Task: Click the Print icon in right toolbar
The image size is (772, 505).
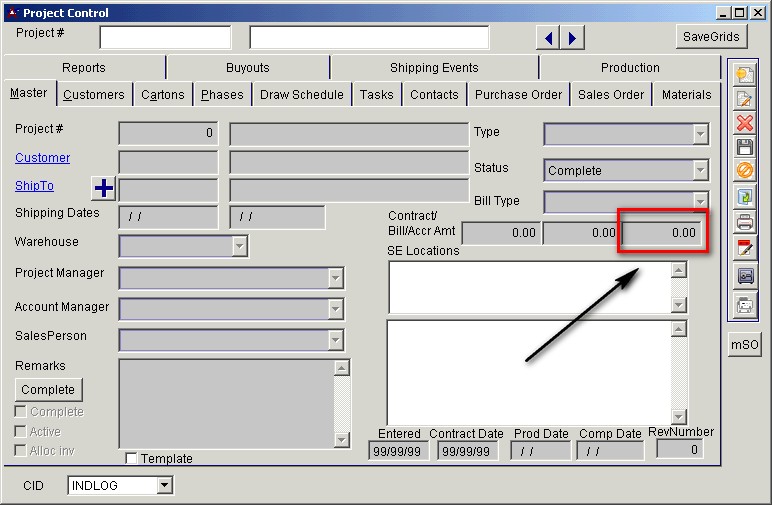Action: click(x=744, y=222)
